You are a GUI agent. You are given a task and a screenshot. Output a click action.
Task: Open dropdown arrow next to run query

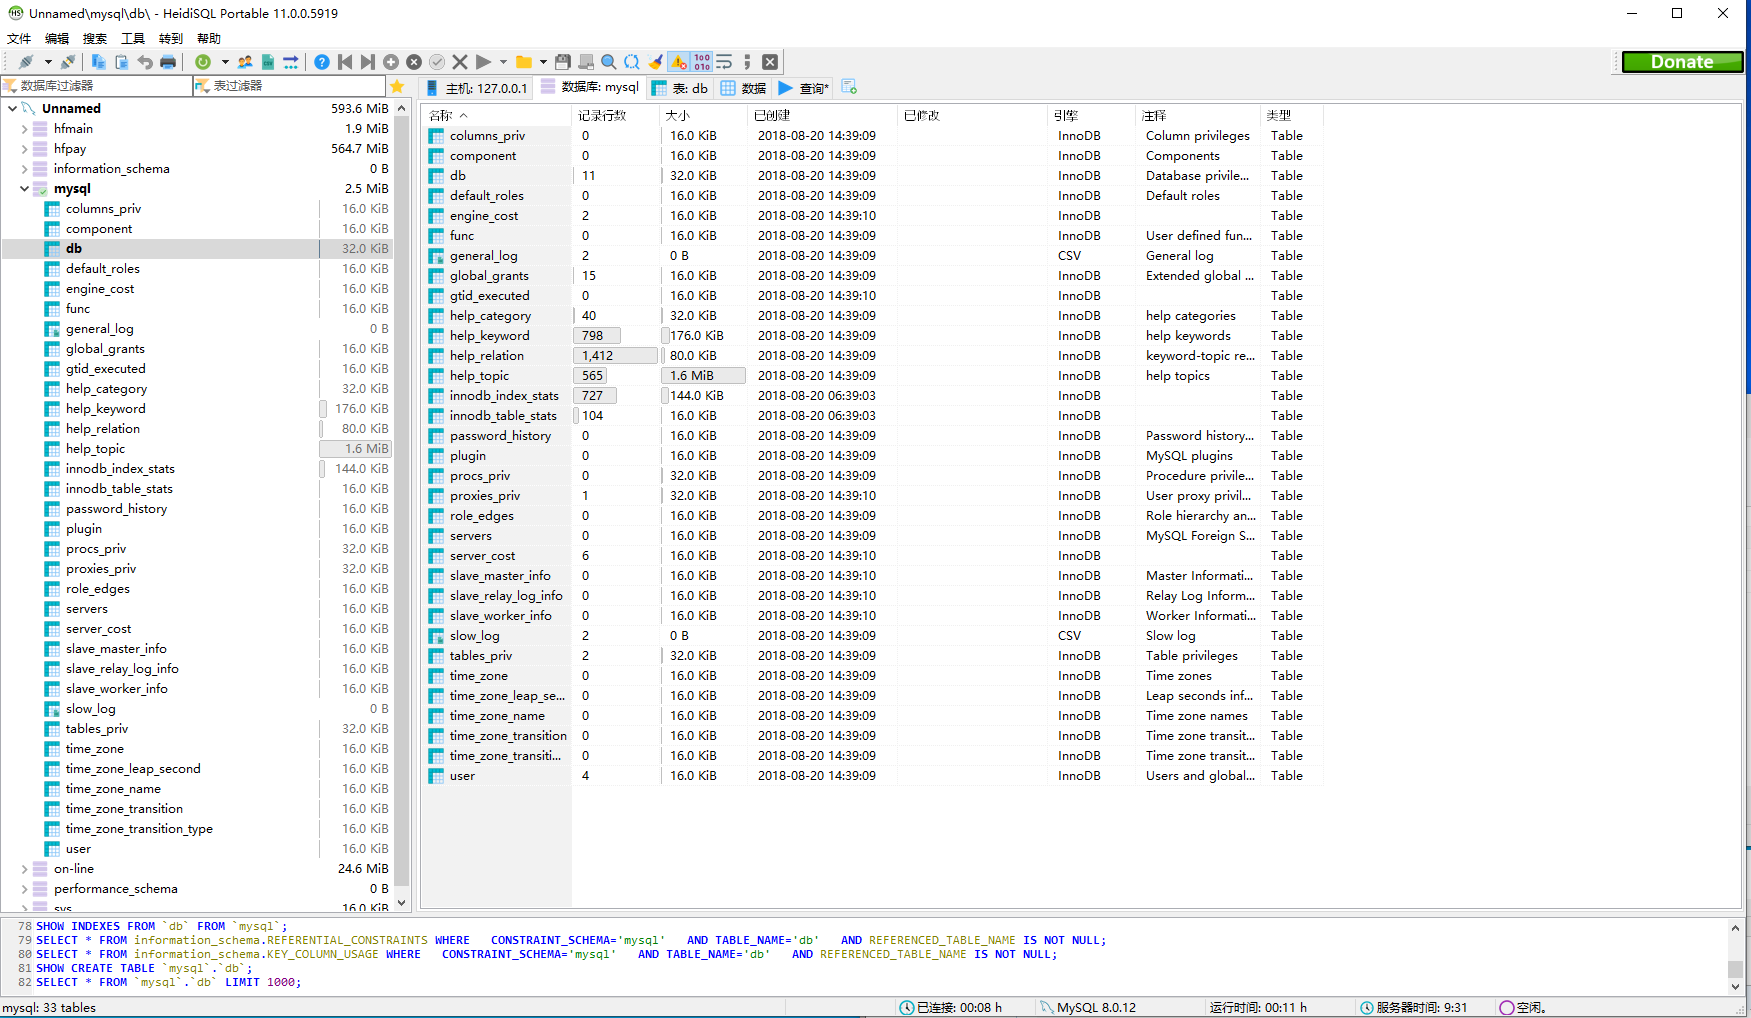[503, 62]
